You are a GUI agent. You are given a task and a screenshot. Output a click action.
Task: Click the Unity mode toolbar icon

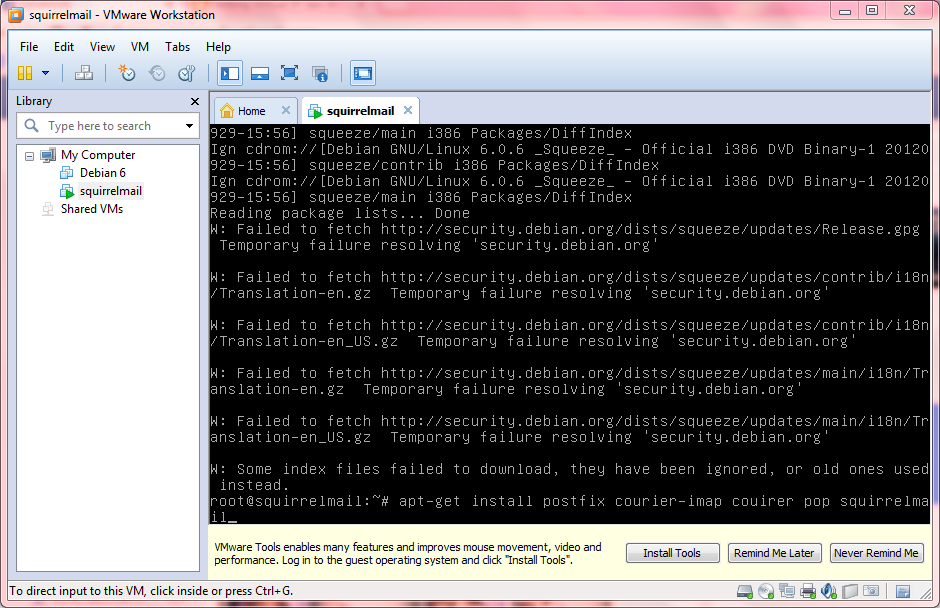click(x=320, y=74)
